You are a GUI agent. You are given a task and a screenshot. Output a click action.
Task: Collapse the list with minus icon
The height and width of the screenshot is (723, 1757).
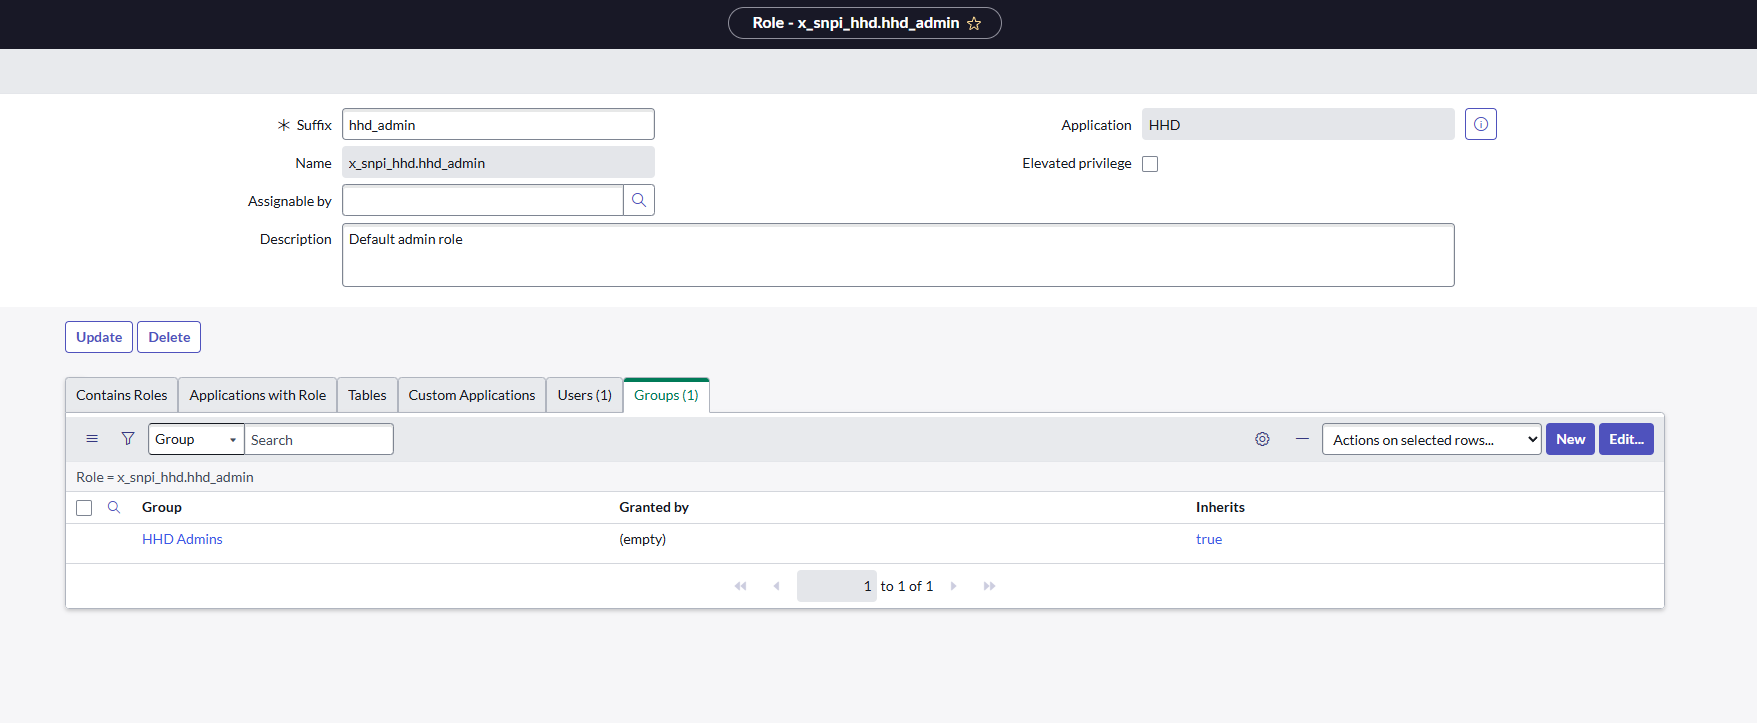coord(1302,439)
